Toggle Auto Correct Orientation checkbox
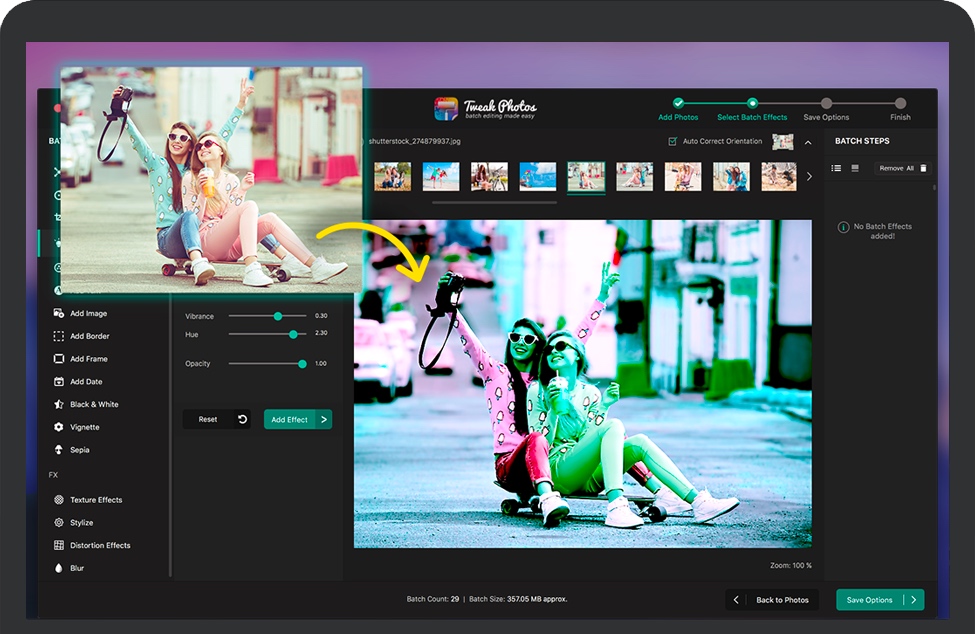The height and width of the screenshot is (634, 975). click(x=672, y=142)
